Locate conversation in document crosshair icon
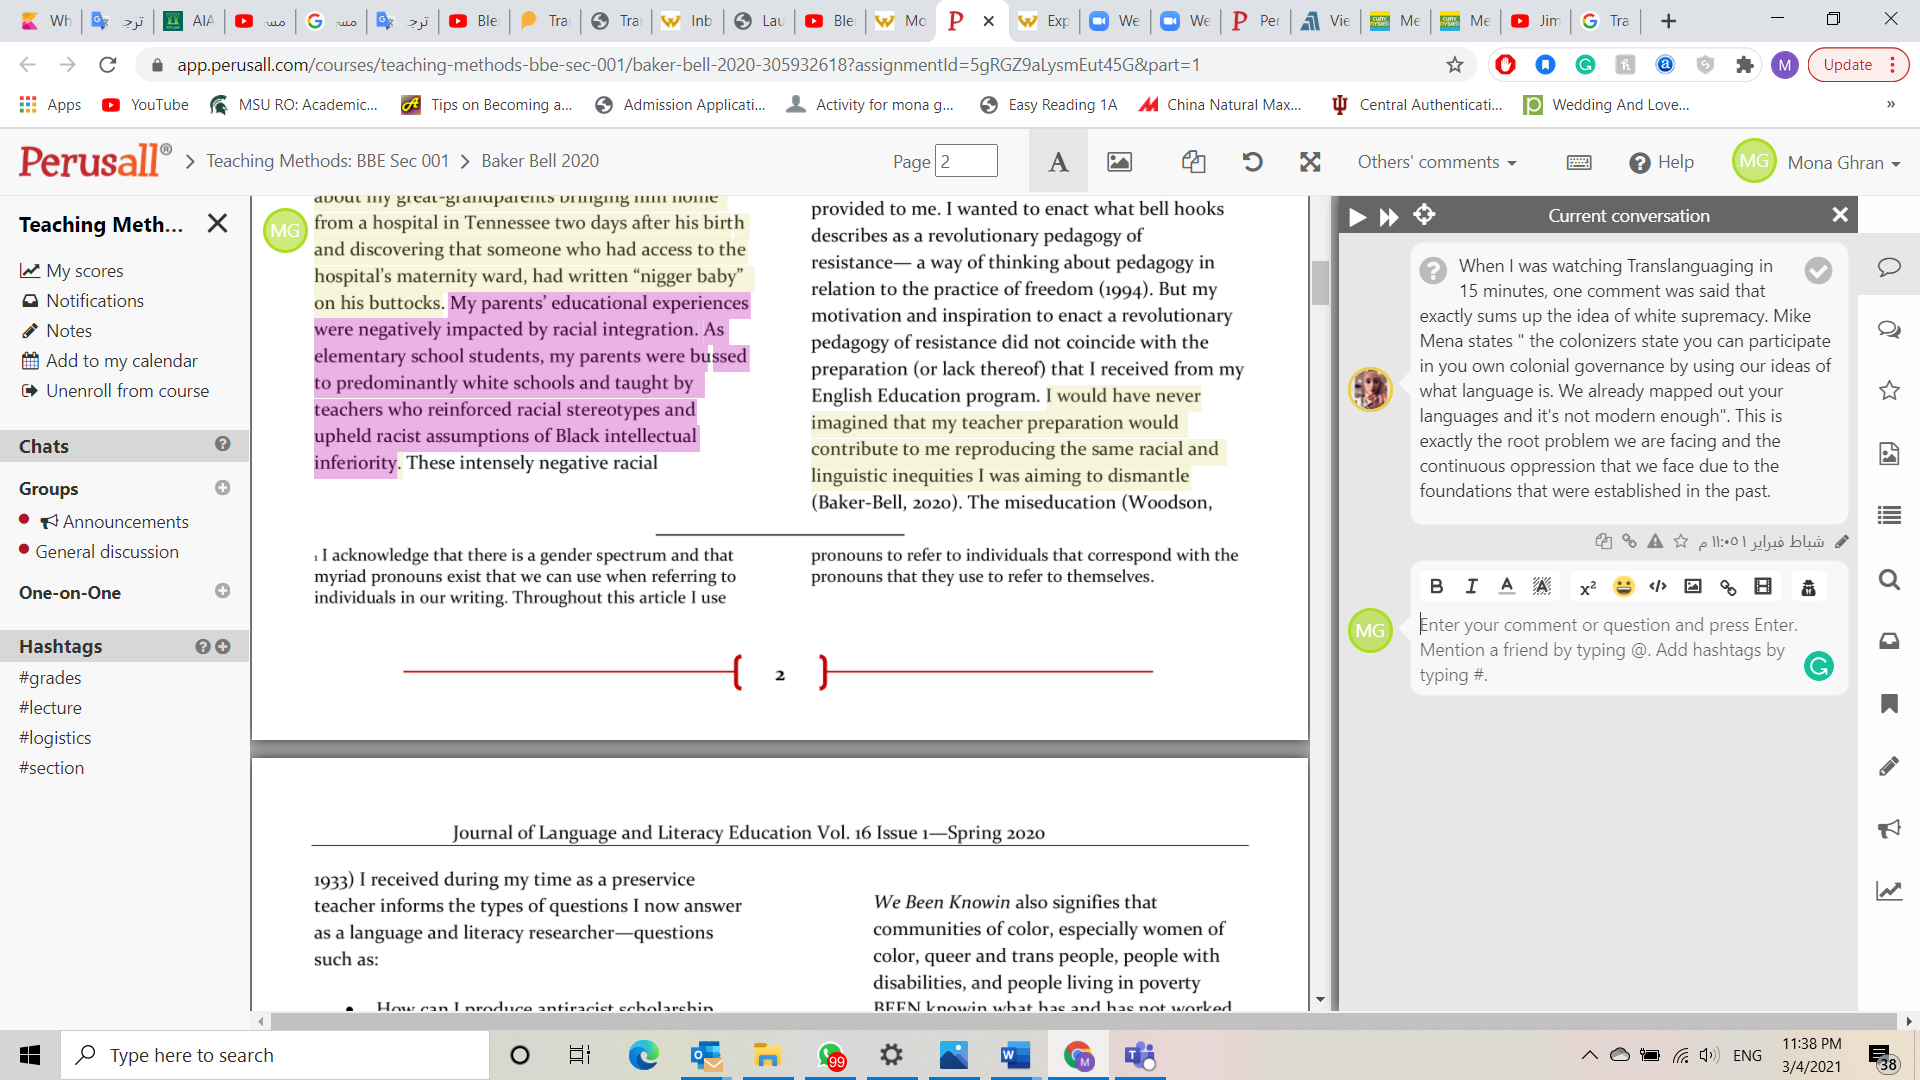1920x1080 pixels. click(x=1424, y=215)
